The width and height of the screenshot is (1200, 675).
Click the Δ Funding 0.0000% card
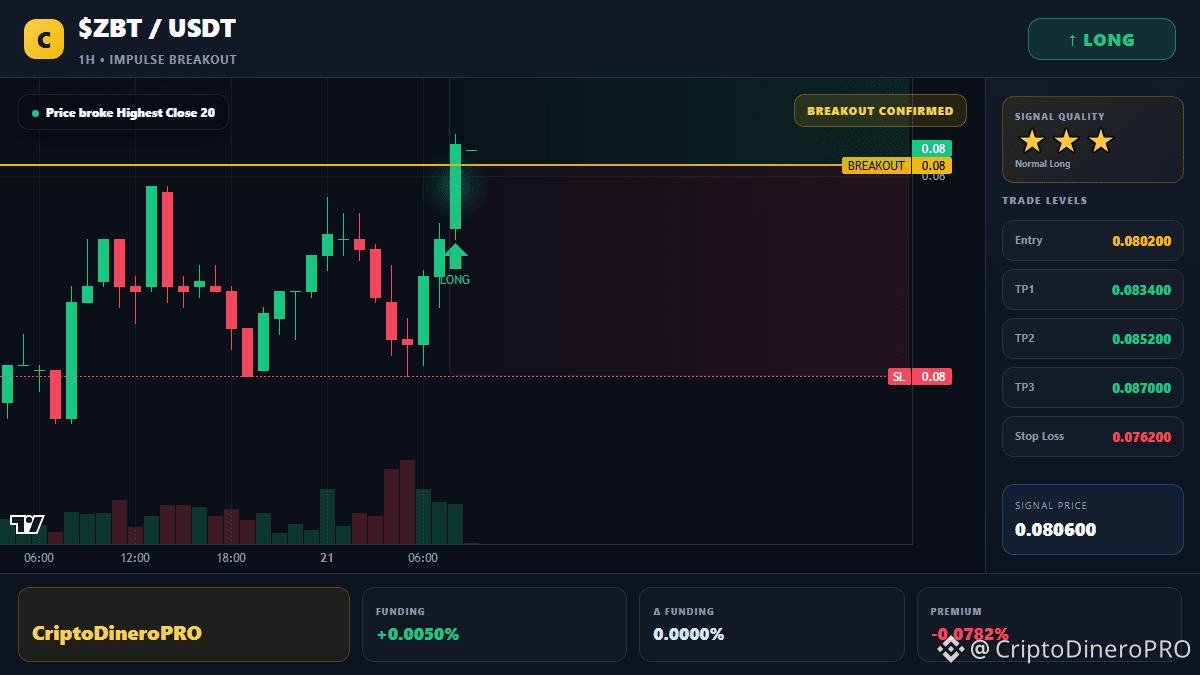click(771, 624)
